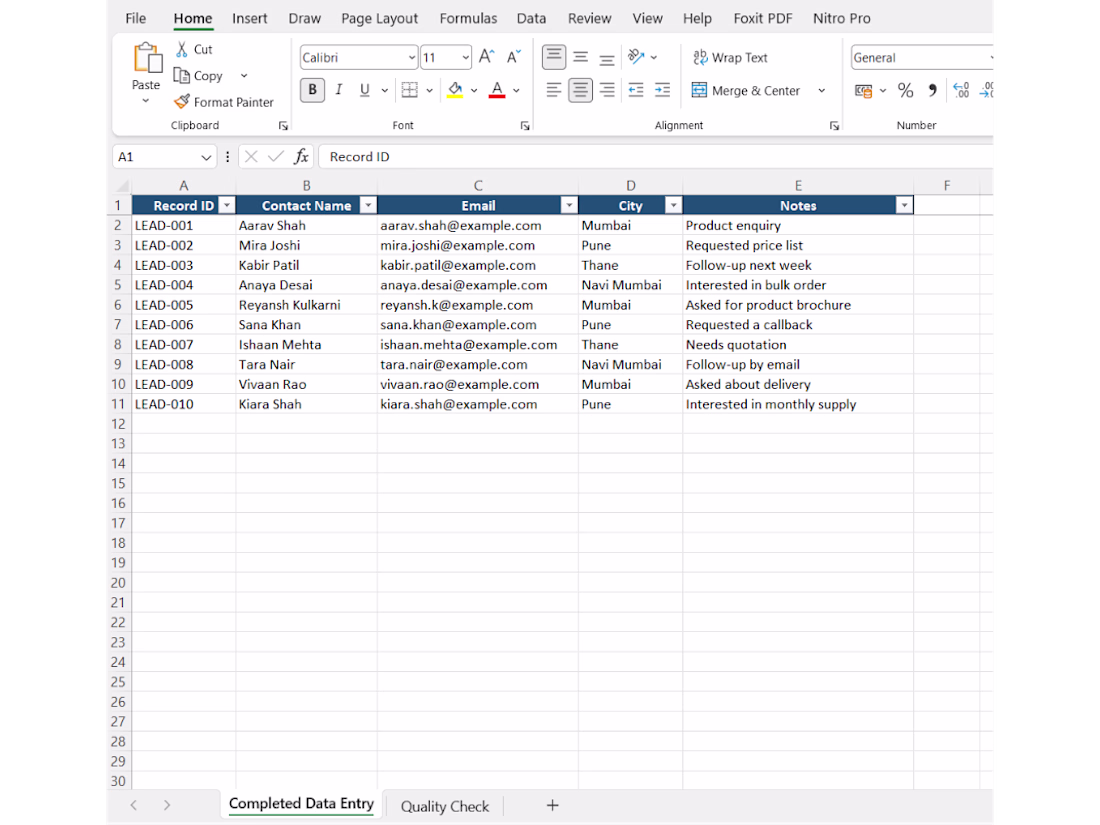Click Increase Decimal icon
The width and height of the screenshot is (1100, 825).
(961, 90)
